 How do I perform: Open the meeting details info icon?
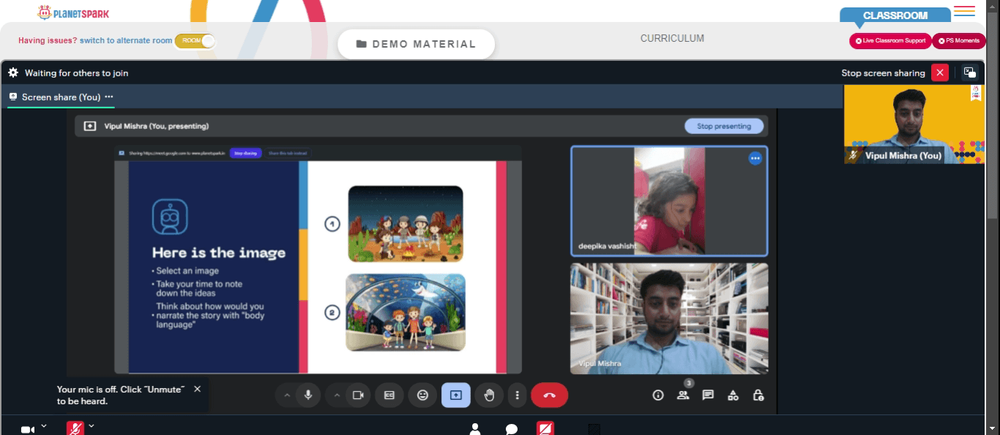pyautogui.click(x=658, y=395)
